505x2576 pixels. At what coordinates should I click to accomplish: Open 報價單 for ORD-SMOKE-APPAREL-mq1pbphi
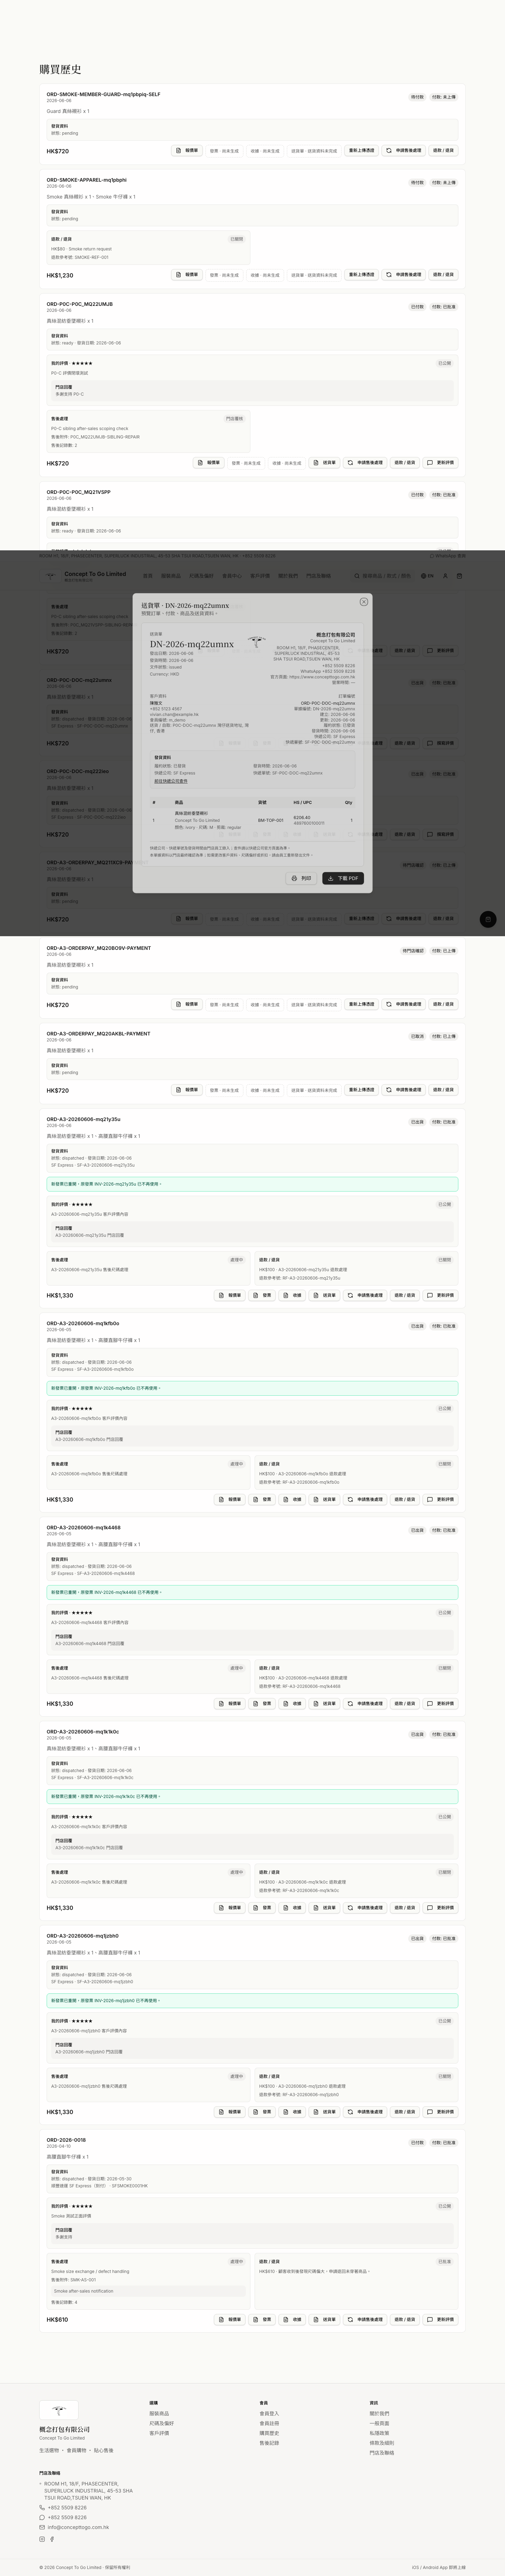click(187, 275)
